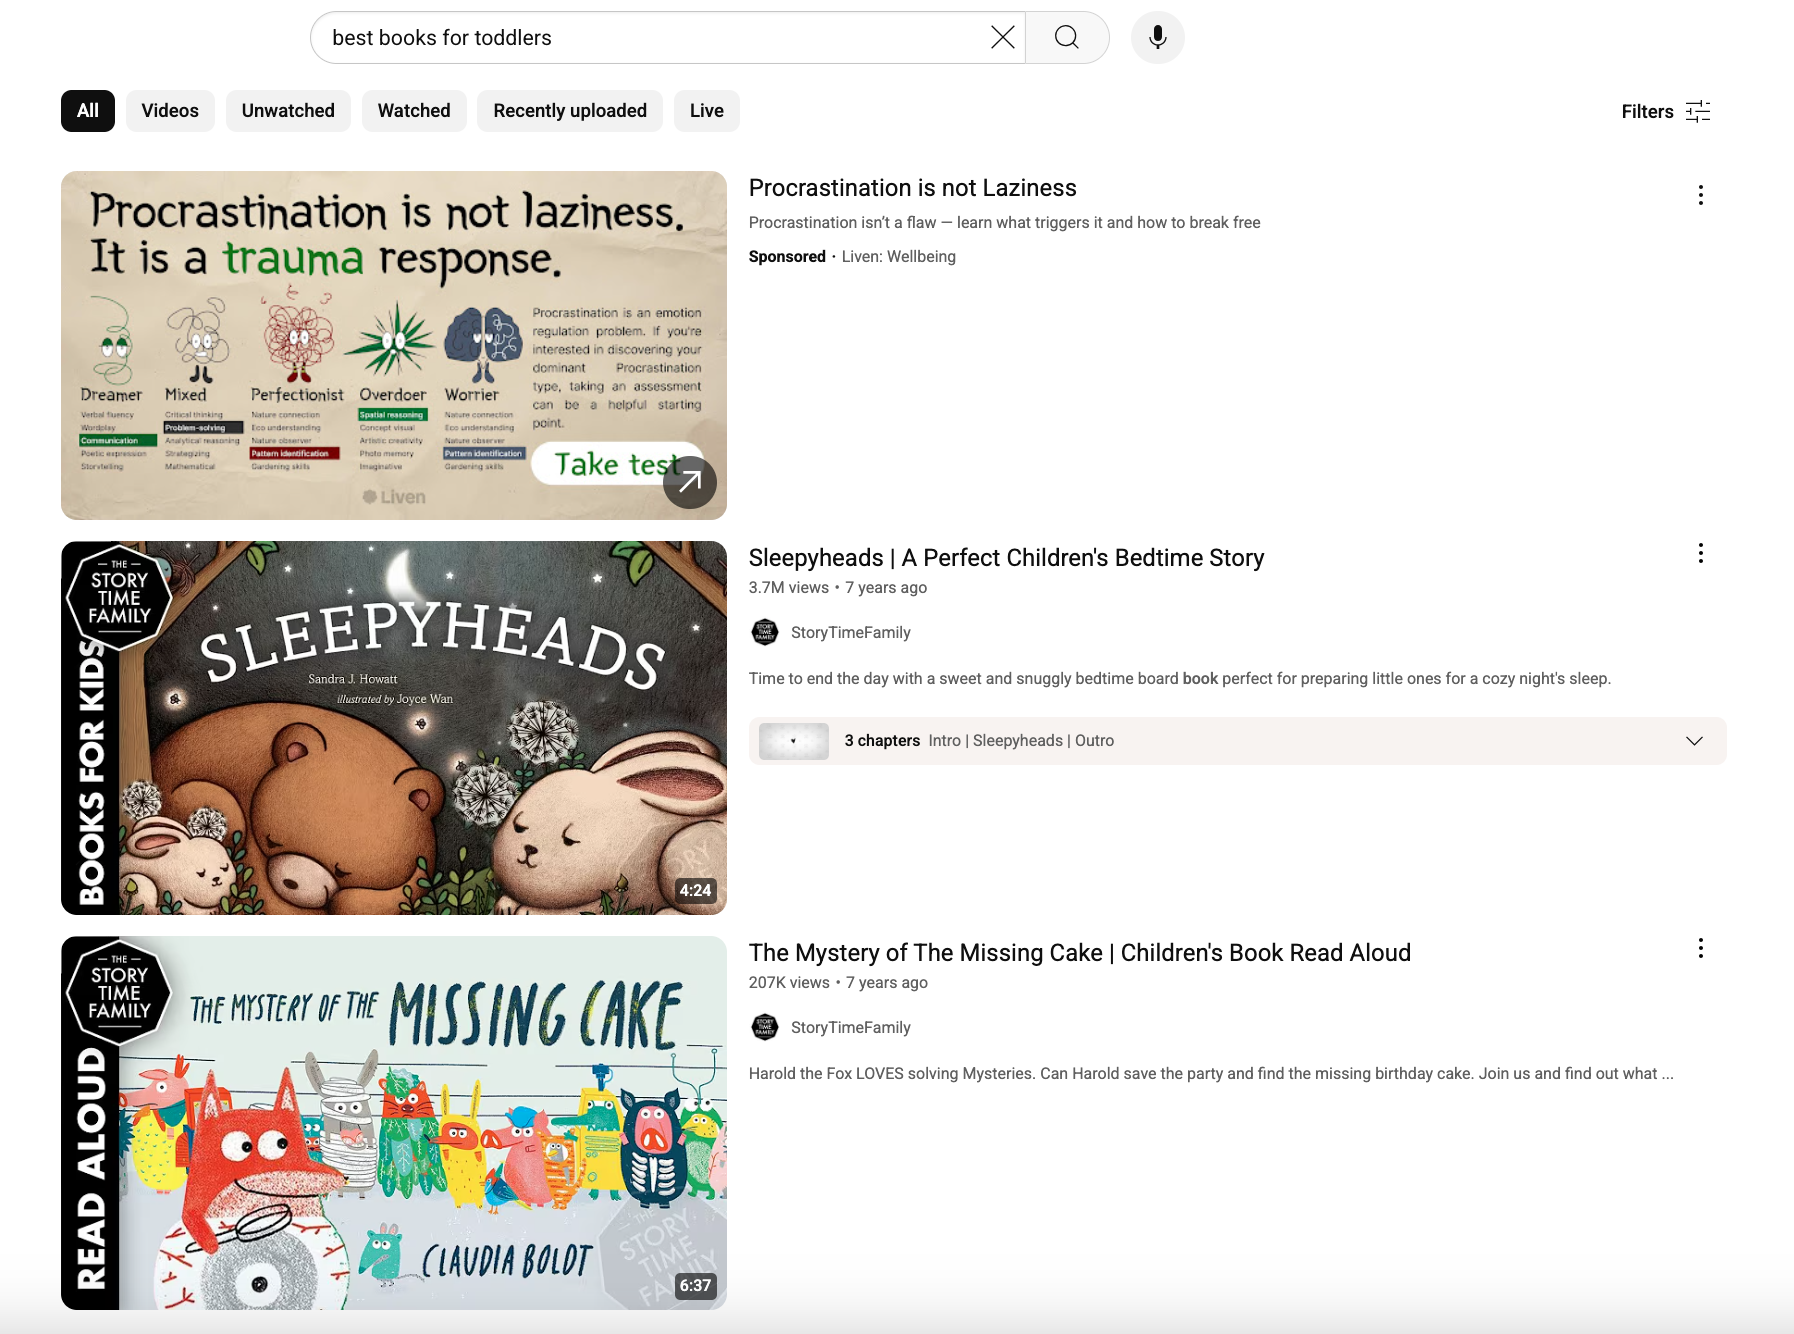Screen dimensions: 1794x1334
Task: Open Sleepyheads bedtime story title link
Action: (x=1006, y=558)
